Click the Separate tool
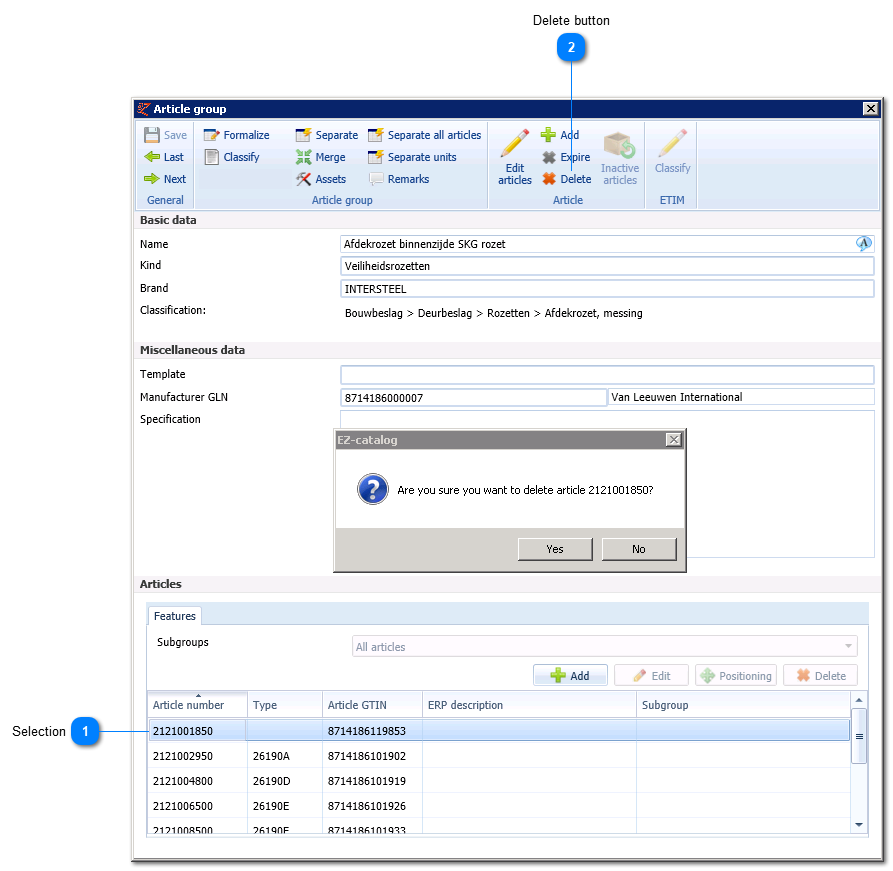Screen dimensions: 893x871 point(326,135)
